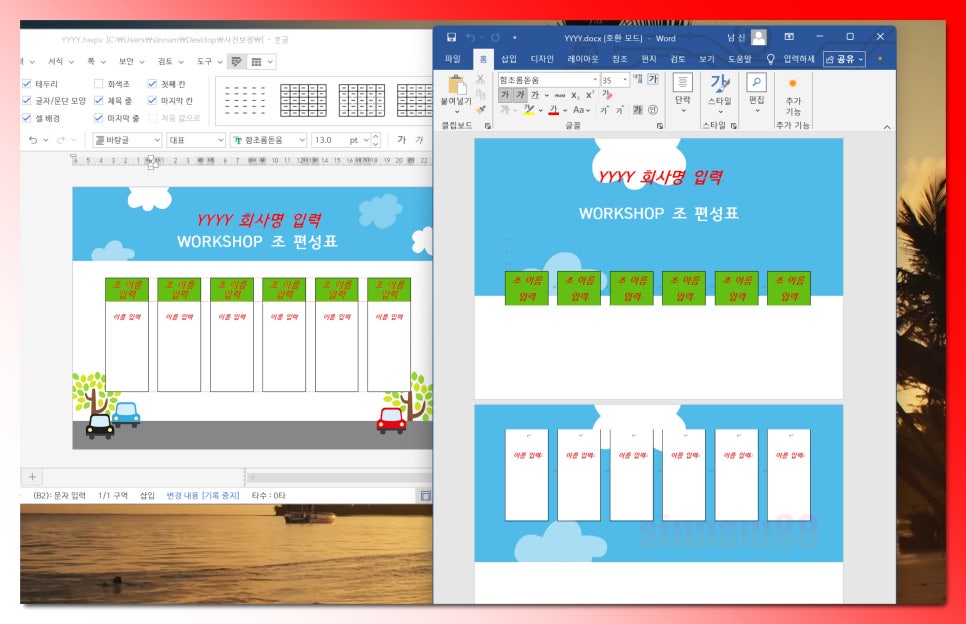Click the Format Painter brush icon in Word
This screenshot has width=966, height=624.
pyautogui.click(x=481, y=110)
